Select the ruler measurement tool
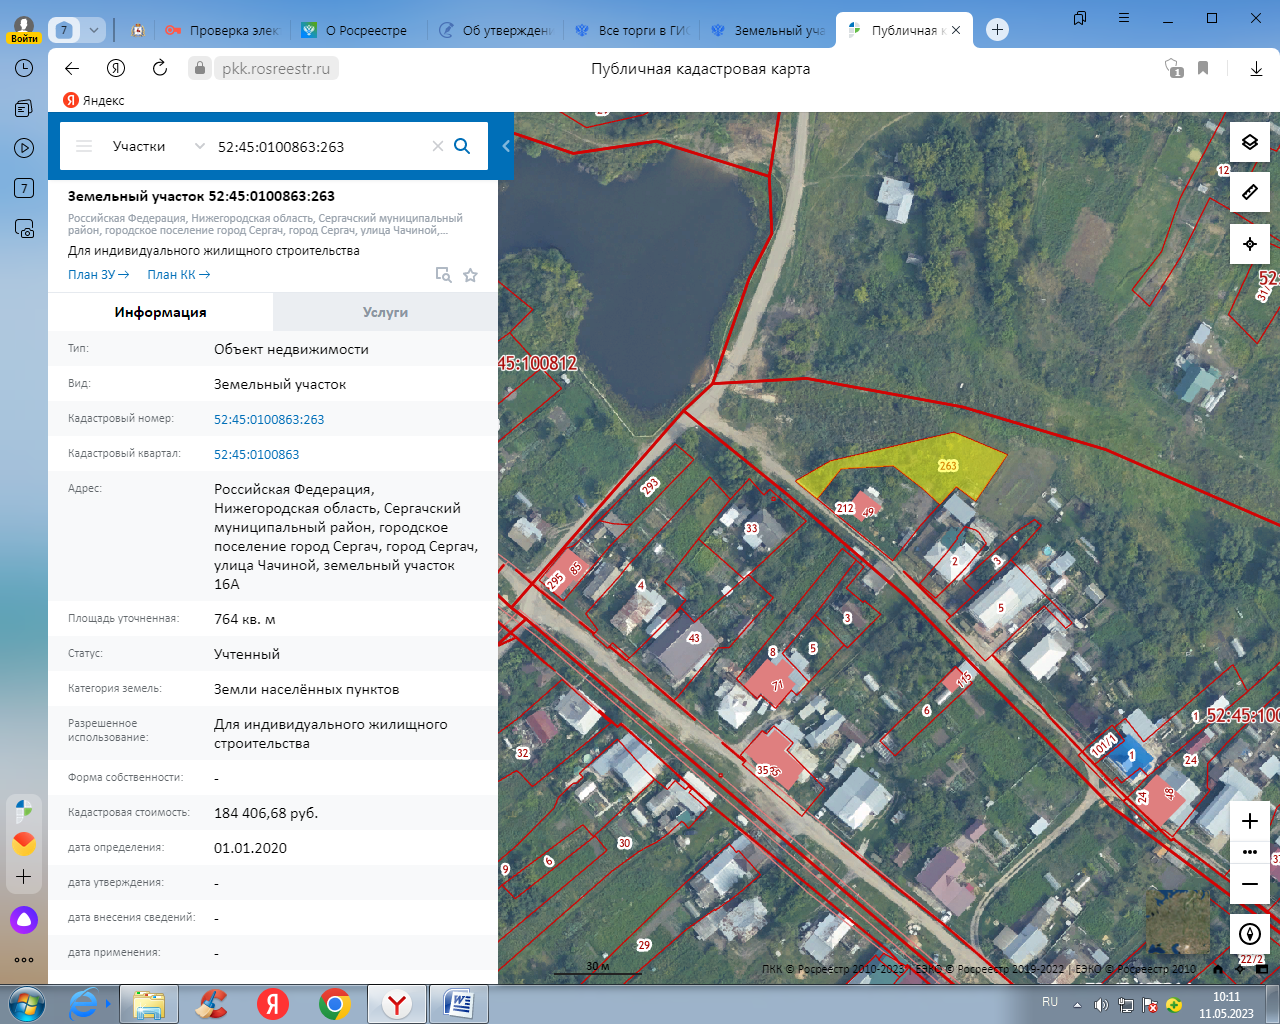Screen dimensions: 1280x1024 click(x=1249, y=192)
